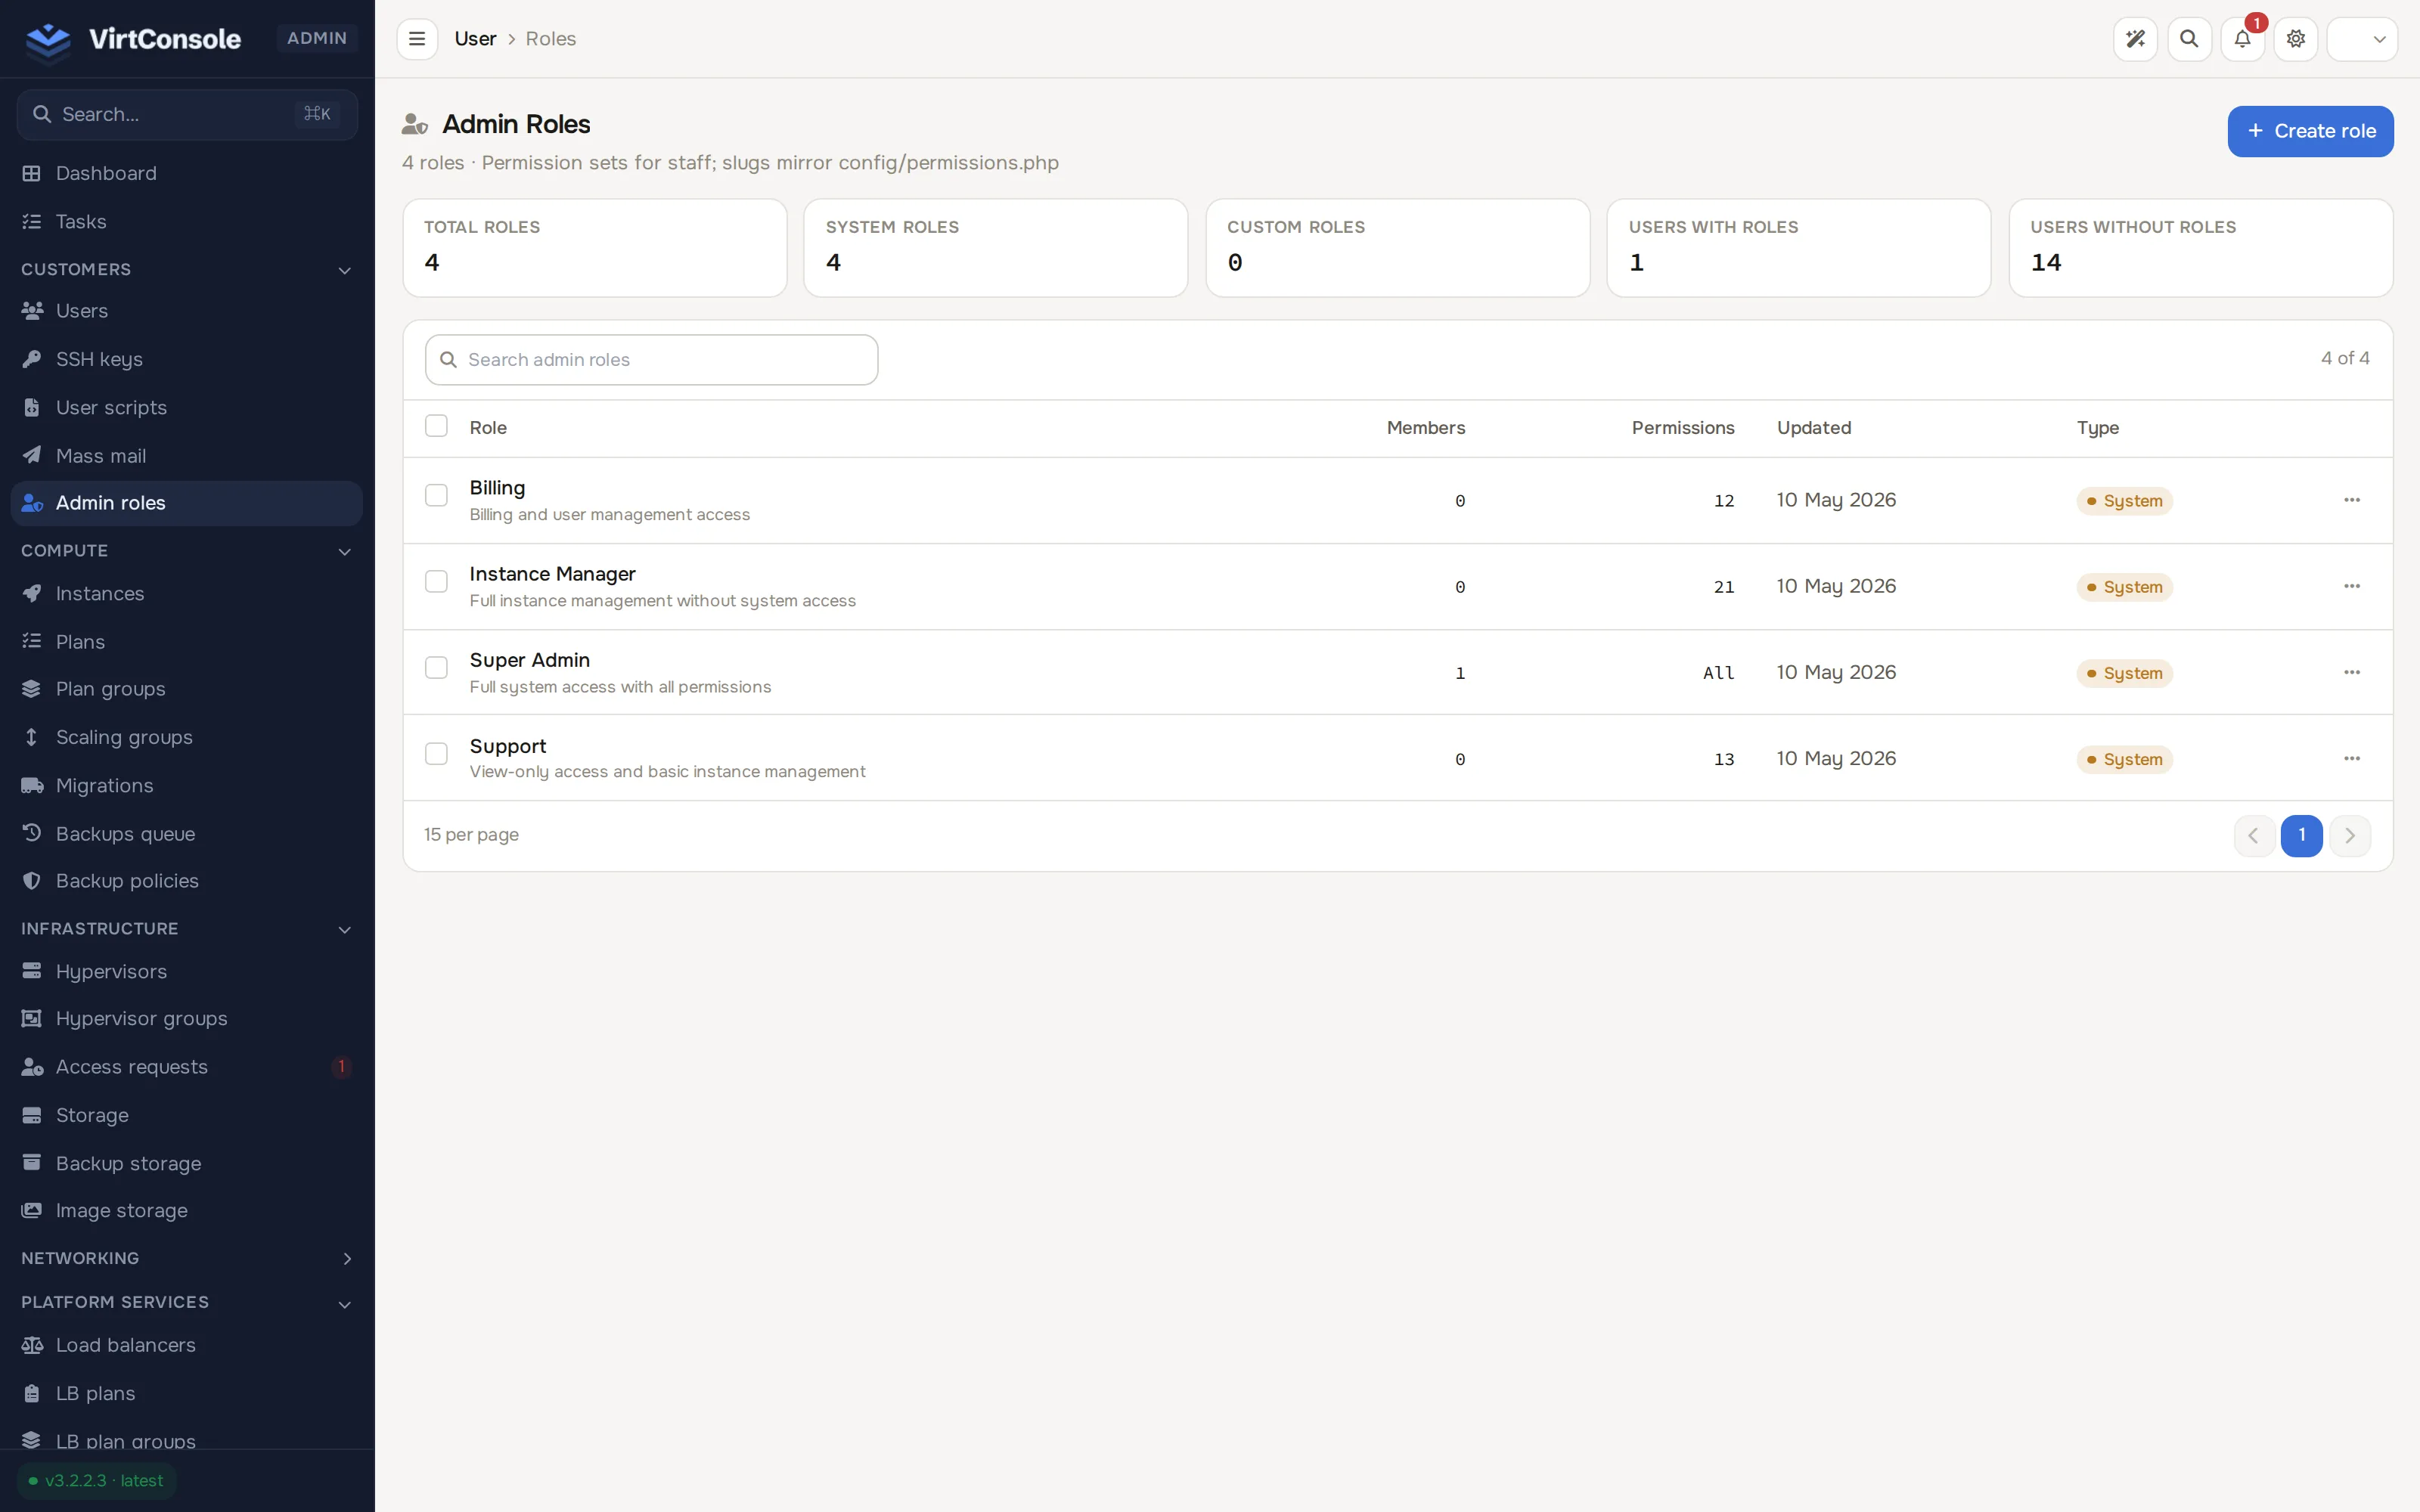
Task: Open Access requests in the sidebar
Action: tap(187, 1066)
